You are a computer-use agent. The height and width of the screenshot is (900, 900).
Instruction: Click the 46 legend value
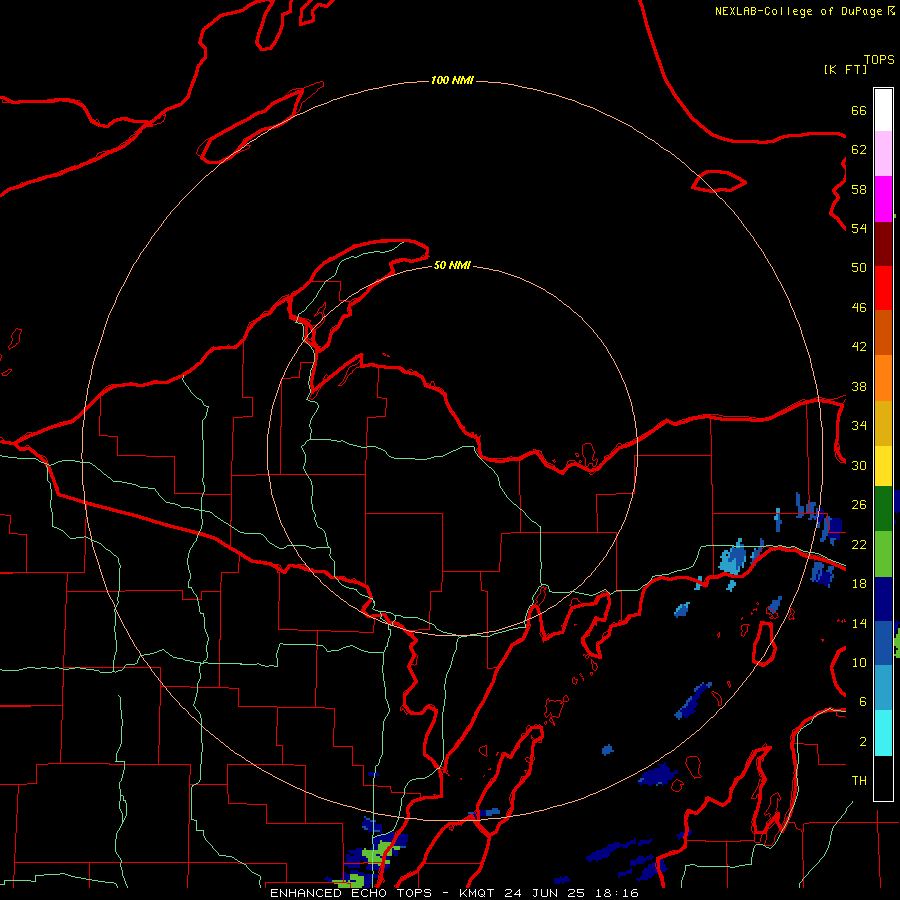point(859,308)
